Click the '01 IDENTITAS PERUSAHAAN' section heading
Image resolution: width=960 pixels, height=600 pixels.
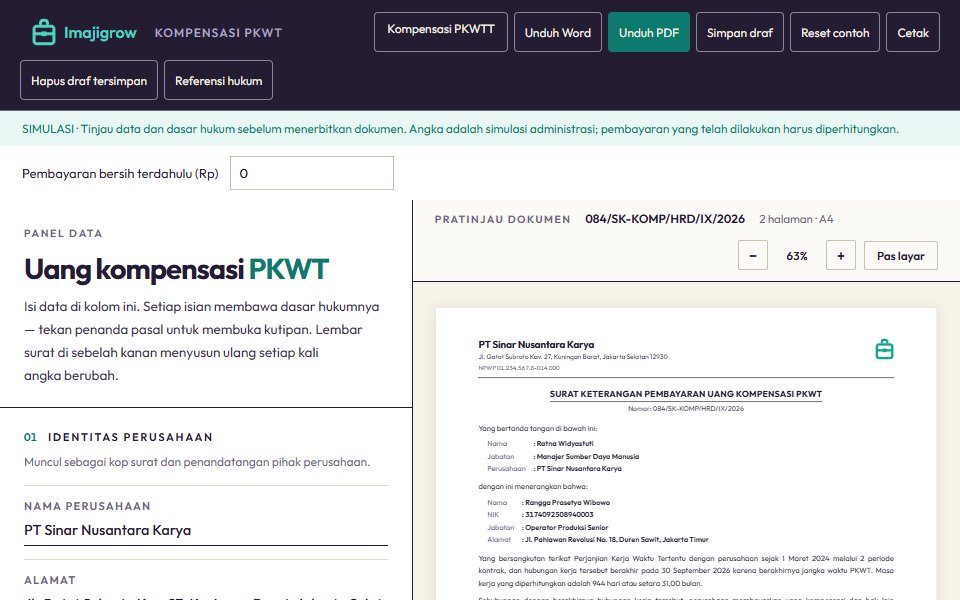[118, 437]
